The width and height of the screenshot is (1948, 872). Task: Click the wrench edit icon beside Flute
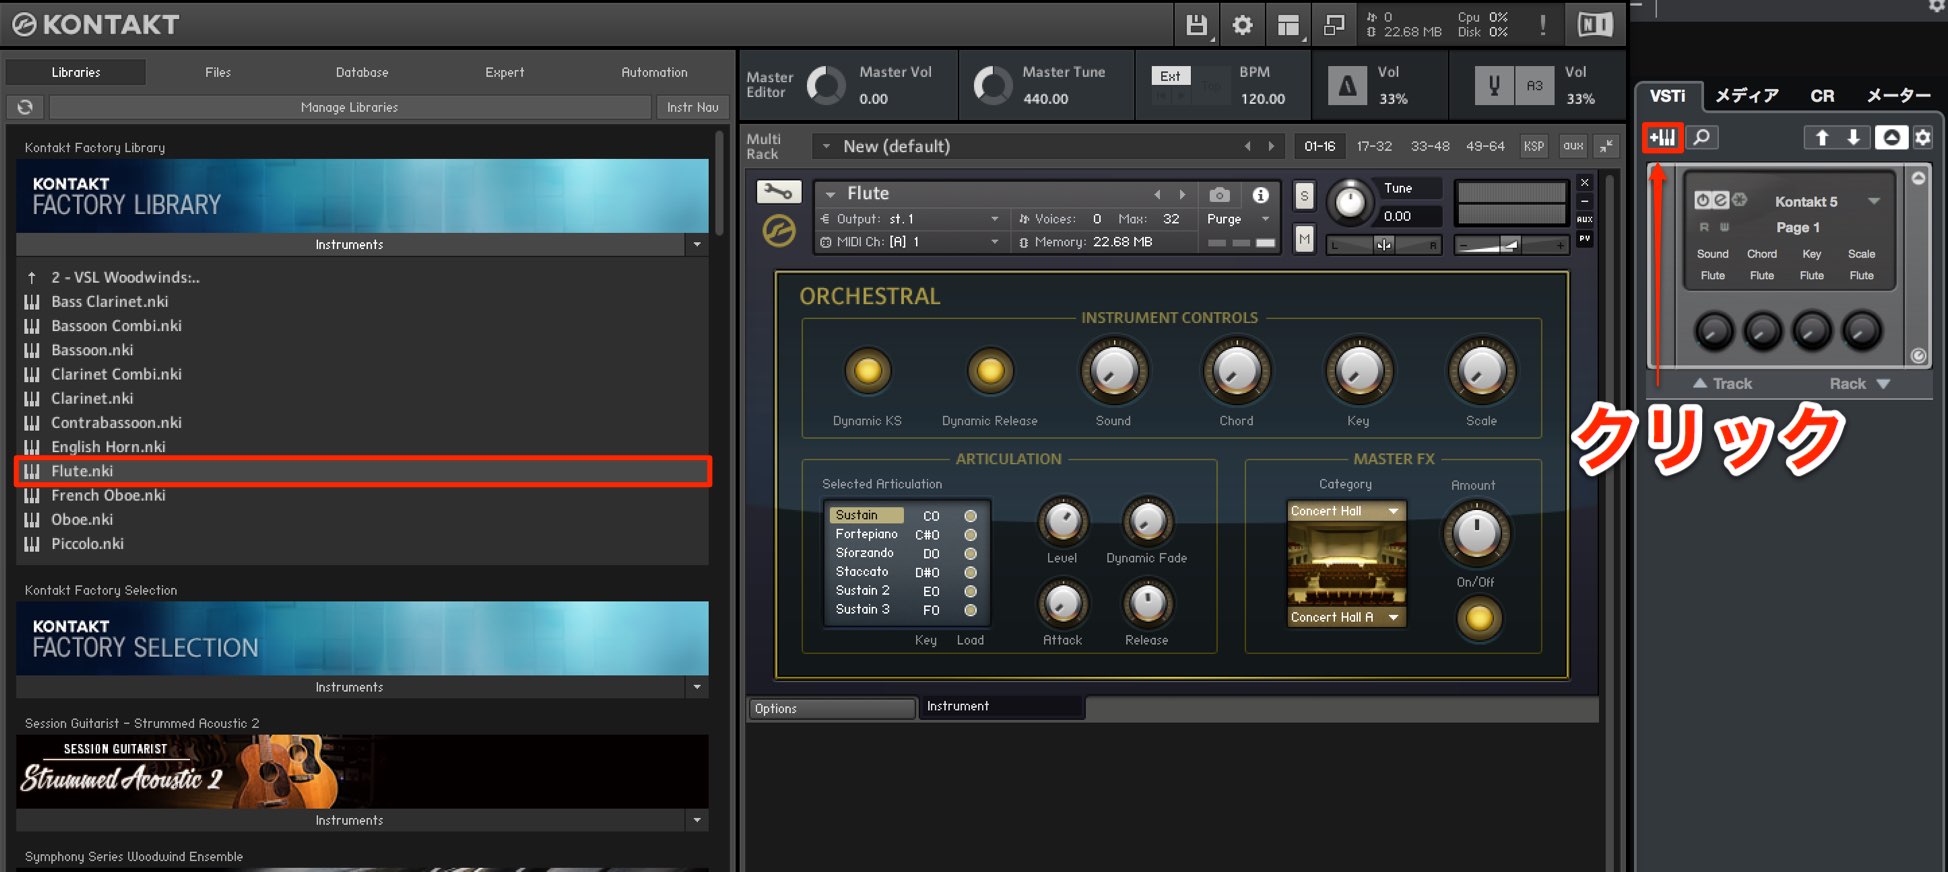(778, 192)
